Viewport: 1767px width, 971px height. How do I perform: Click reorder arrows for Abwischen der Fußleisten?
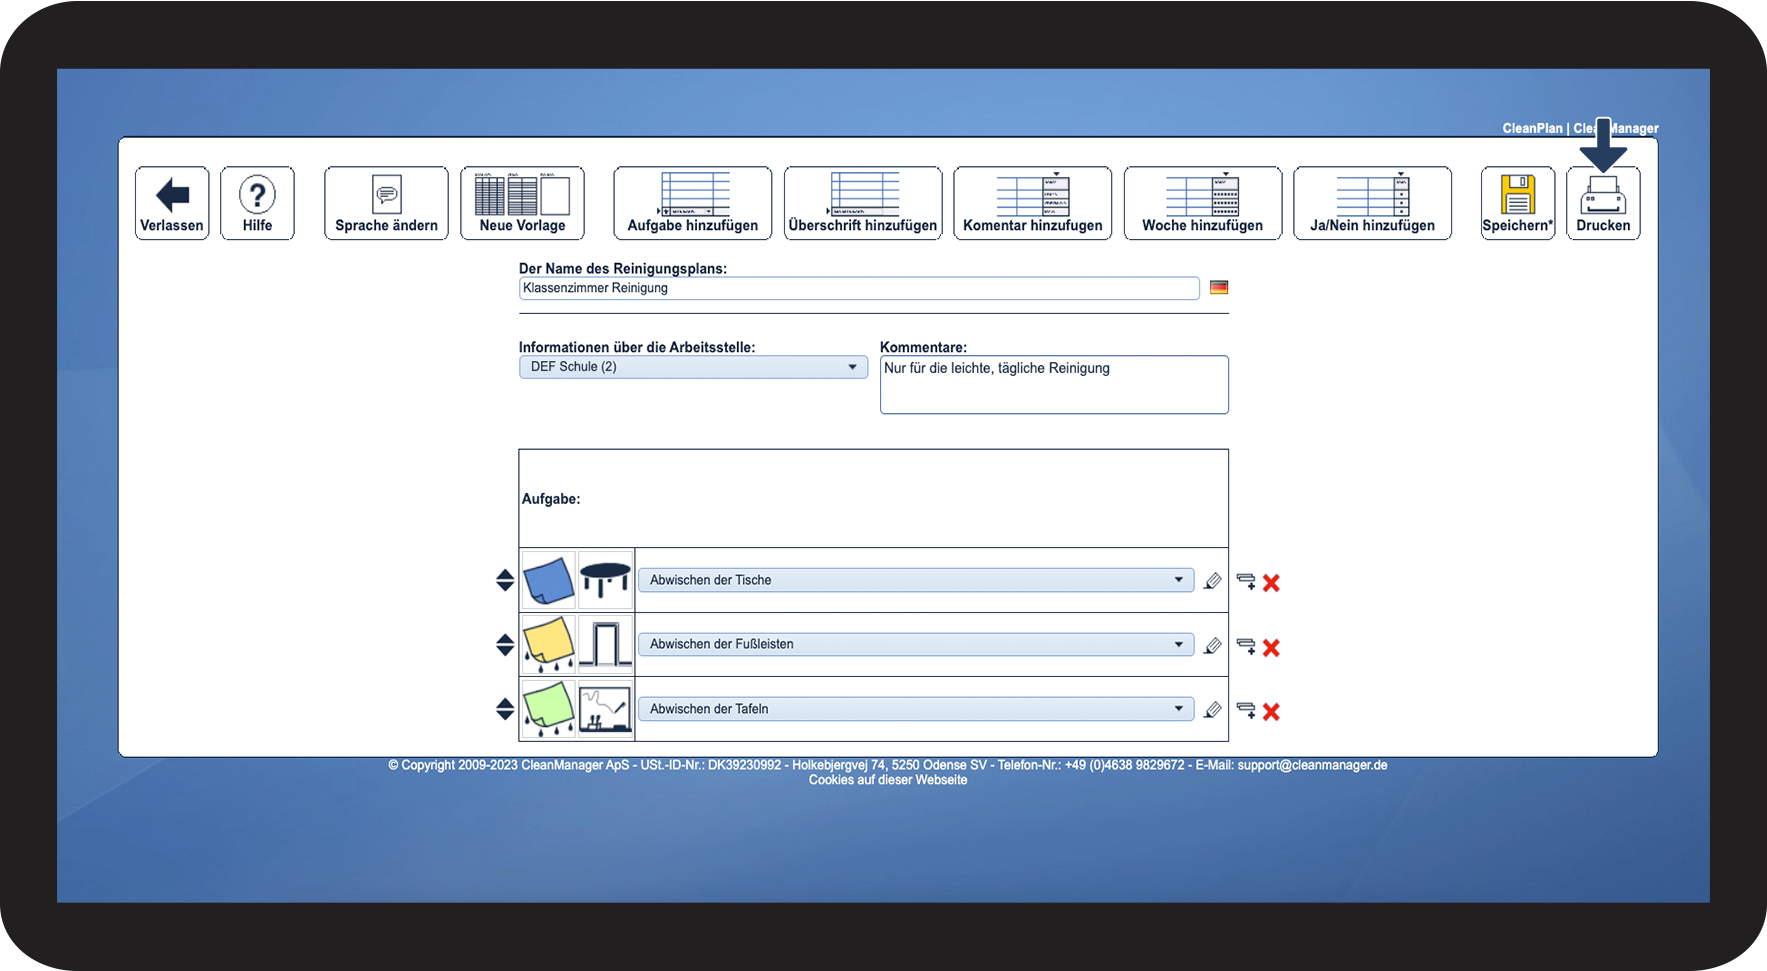point(505,645)
